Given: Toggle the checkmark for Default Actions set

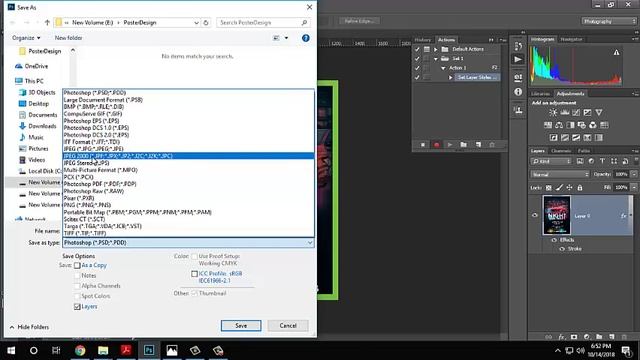Looking at the screenshot, I should (x=417, y=49).
